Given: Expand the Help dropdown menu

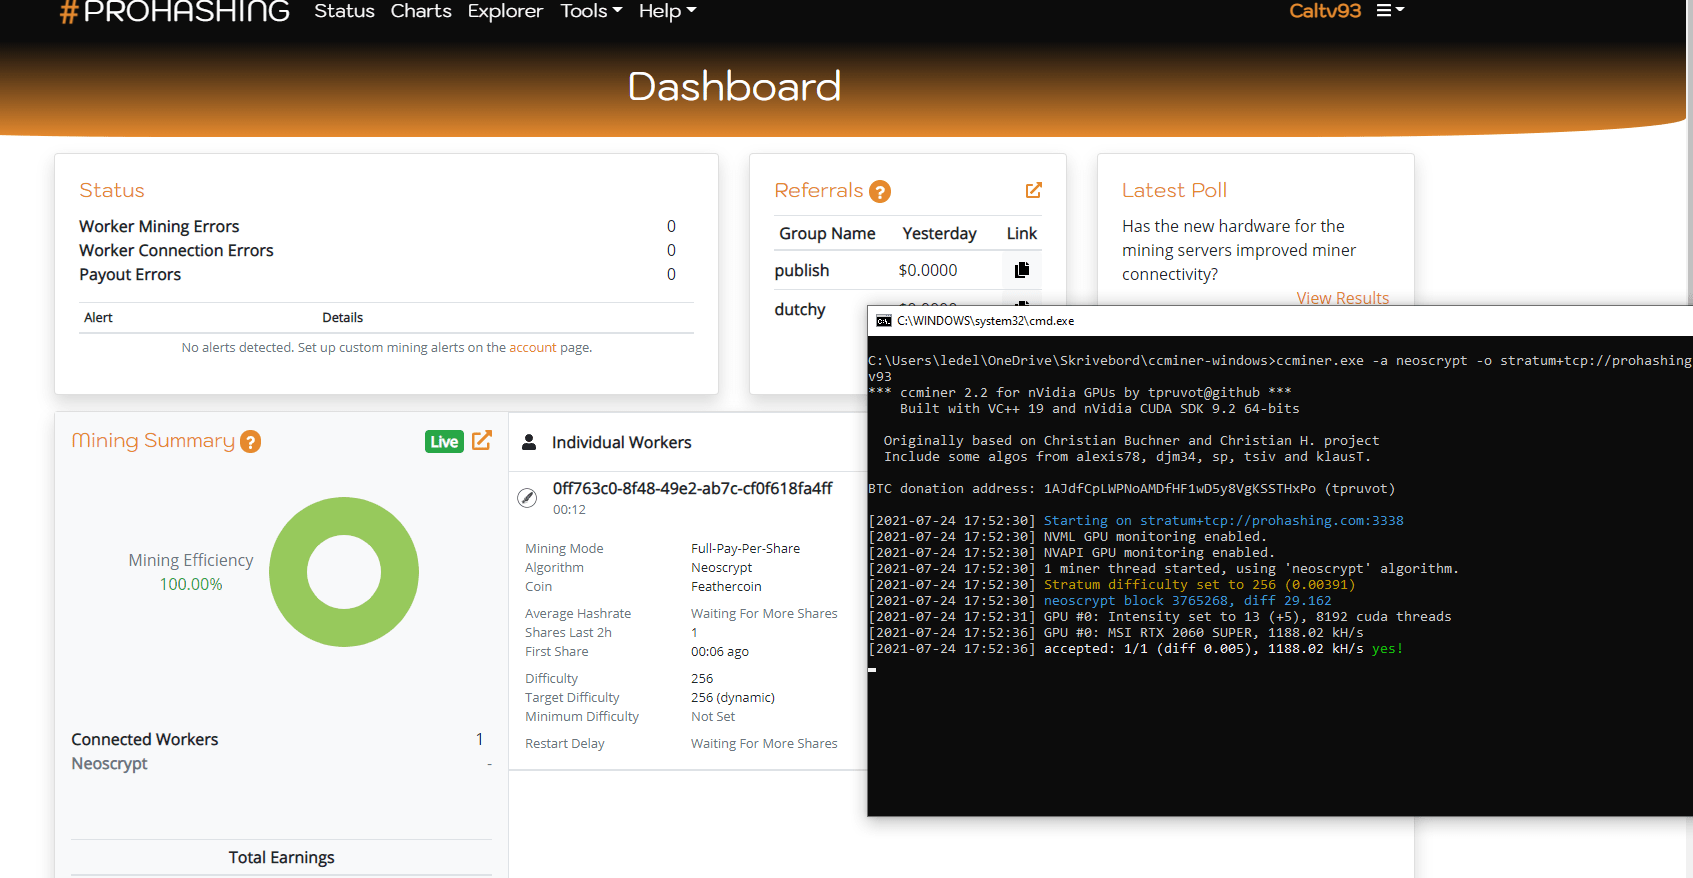Looking at the screenshot, I should [667, 11].
